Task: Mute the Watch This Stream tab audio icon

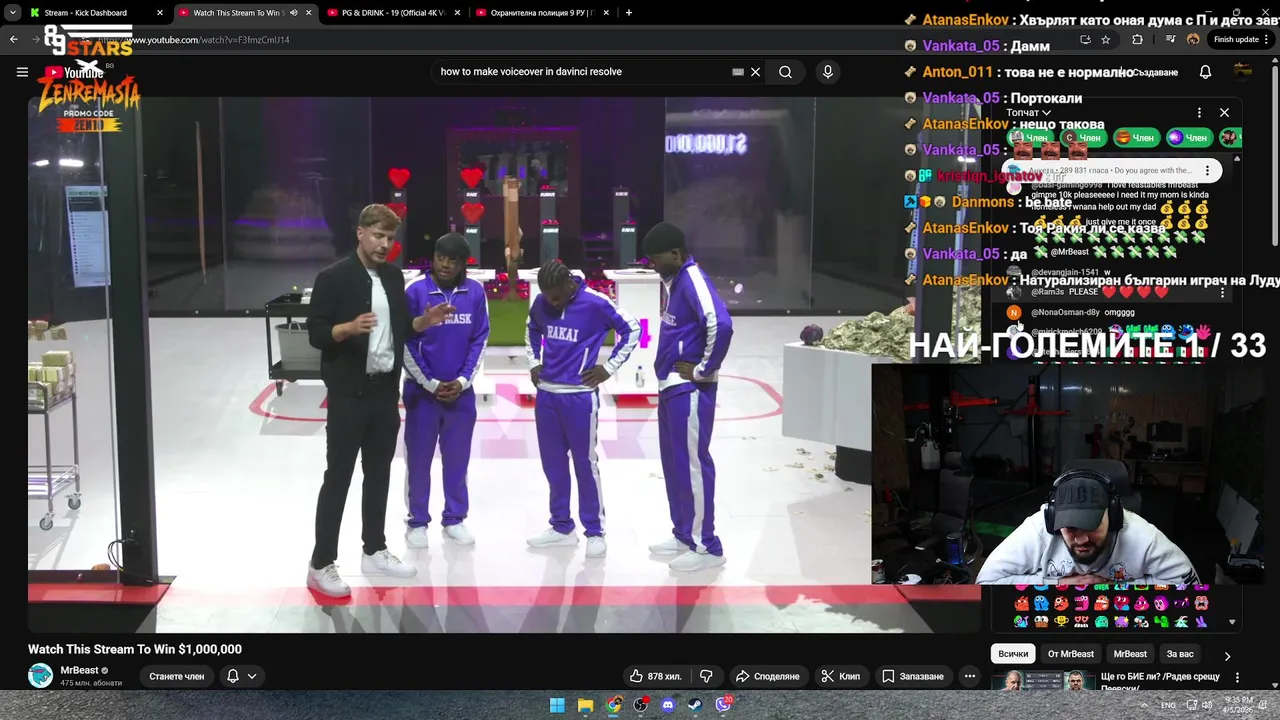Action: 293,13
